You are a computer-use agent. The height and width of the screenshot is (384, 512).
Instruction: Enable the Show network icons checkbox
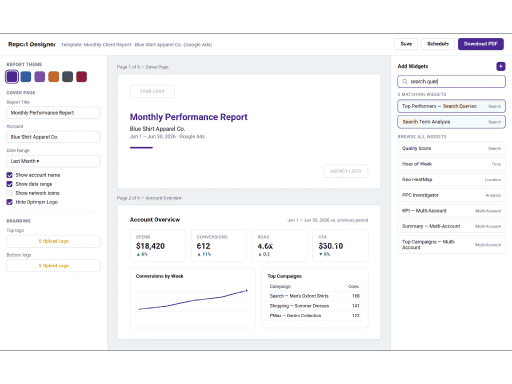point(10,193)
